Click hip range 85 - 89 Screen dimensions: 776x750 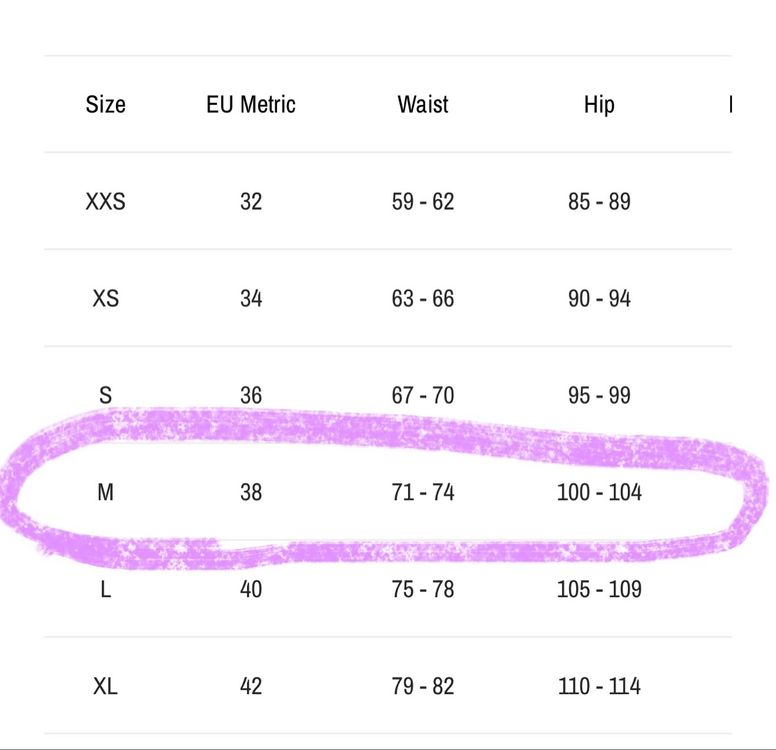pyautogui.click(x=599, y=201)
